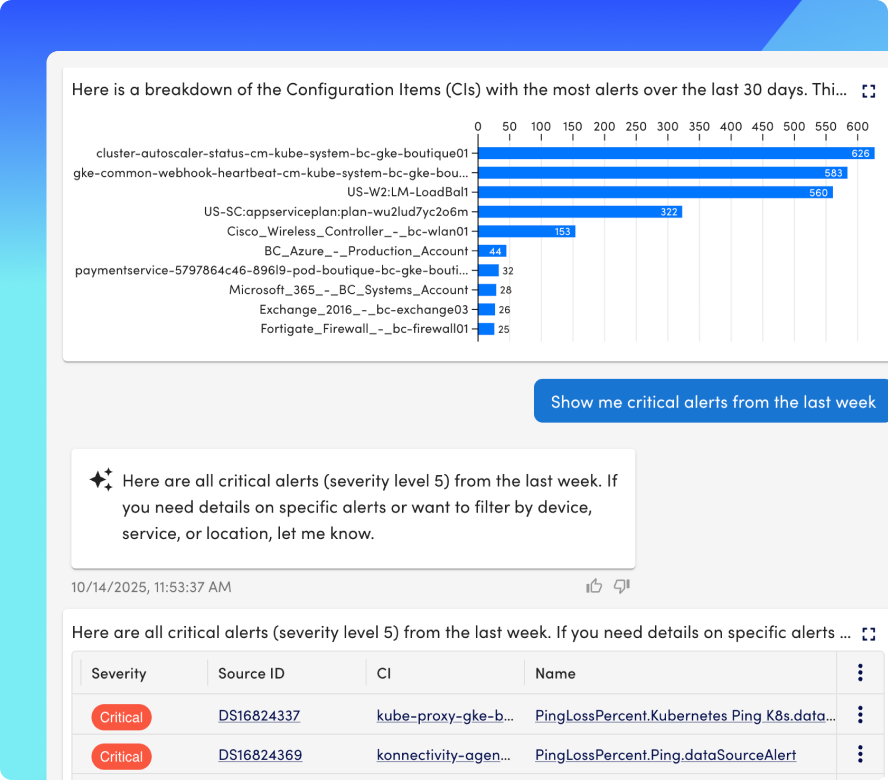This screenshot has width=888, height=780.
Task: Open the table header kebab menu
Action: 860,673
